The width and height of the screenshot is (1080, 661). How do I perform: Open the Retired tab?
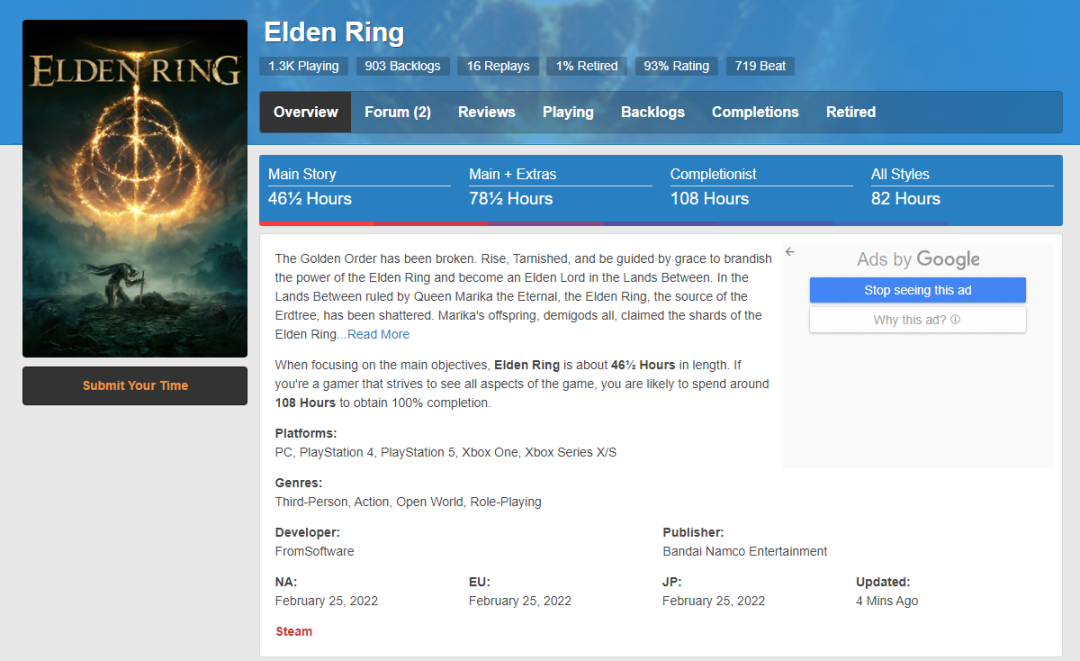(850, 112)
